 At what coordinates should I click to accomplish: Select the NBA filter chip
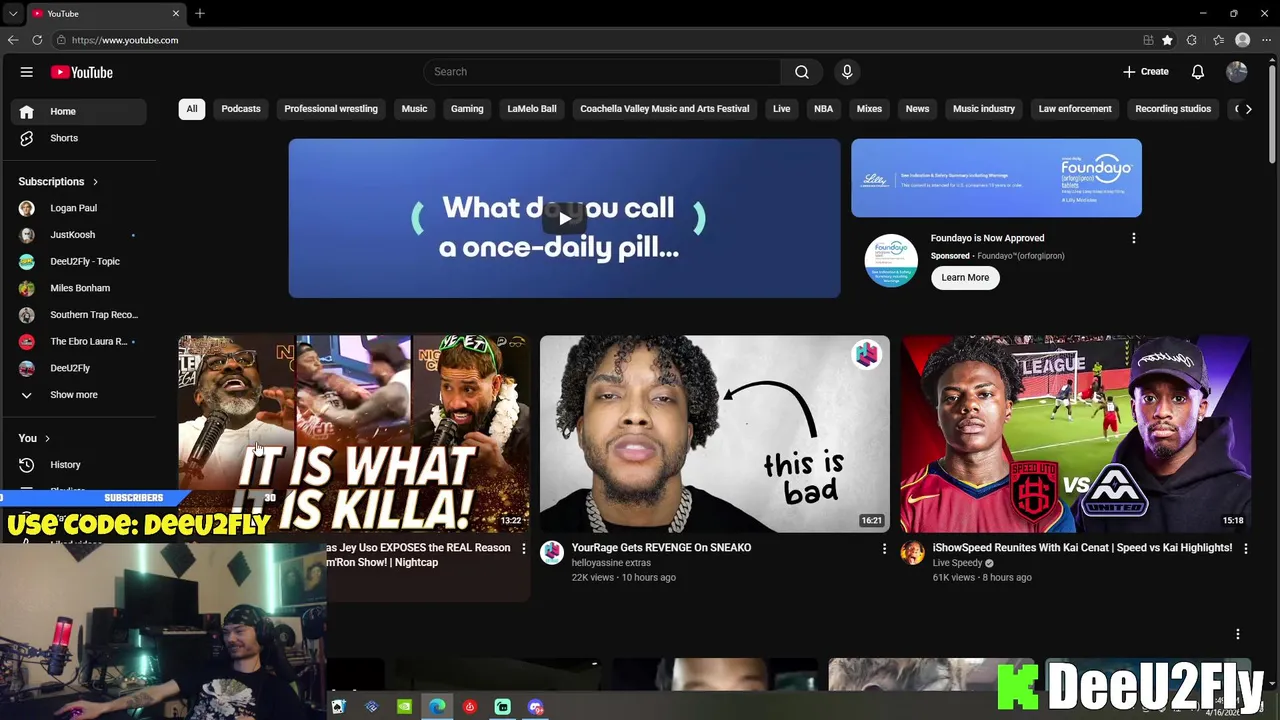pos(824,109)
